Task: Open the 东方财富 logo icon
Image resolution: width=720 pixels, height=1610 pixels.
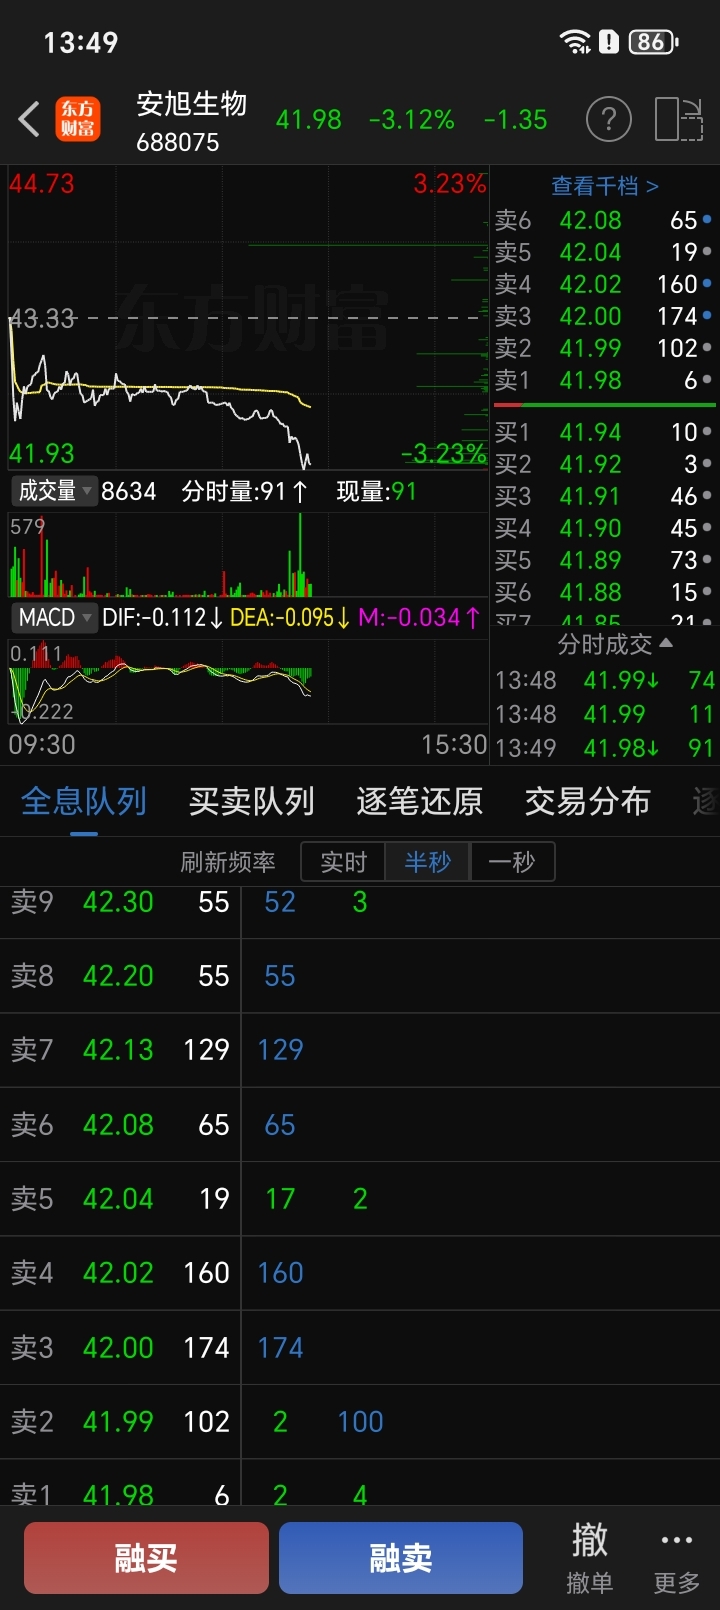Action: tap(78, 120)
